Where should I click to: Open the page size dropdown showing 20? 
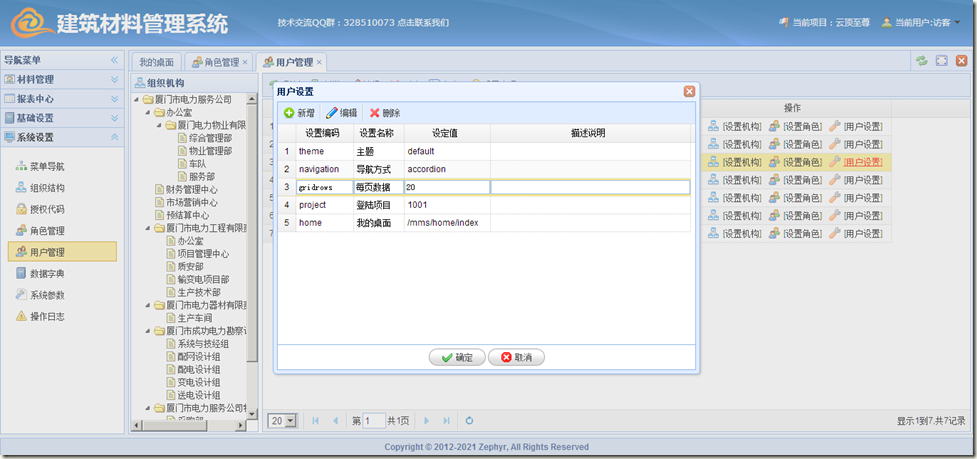point(291,421)
